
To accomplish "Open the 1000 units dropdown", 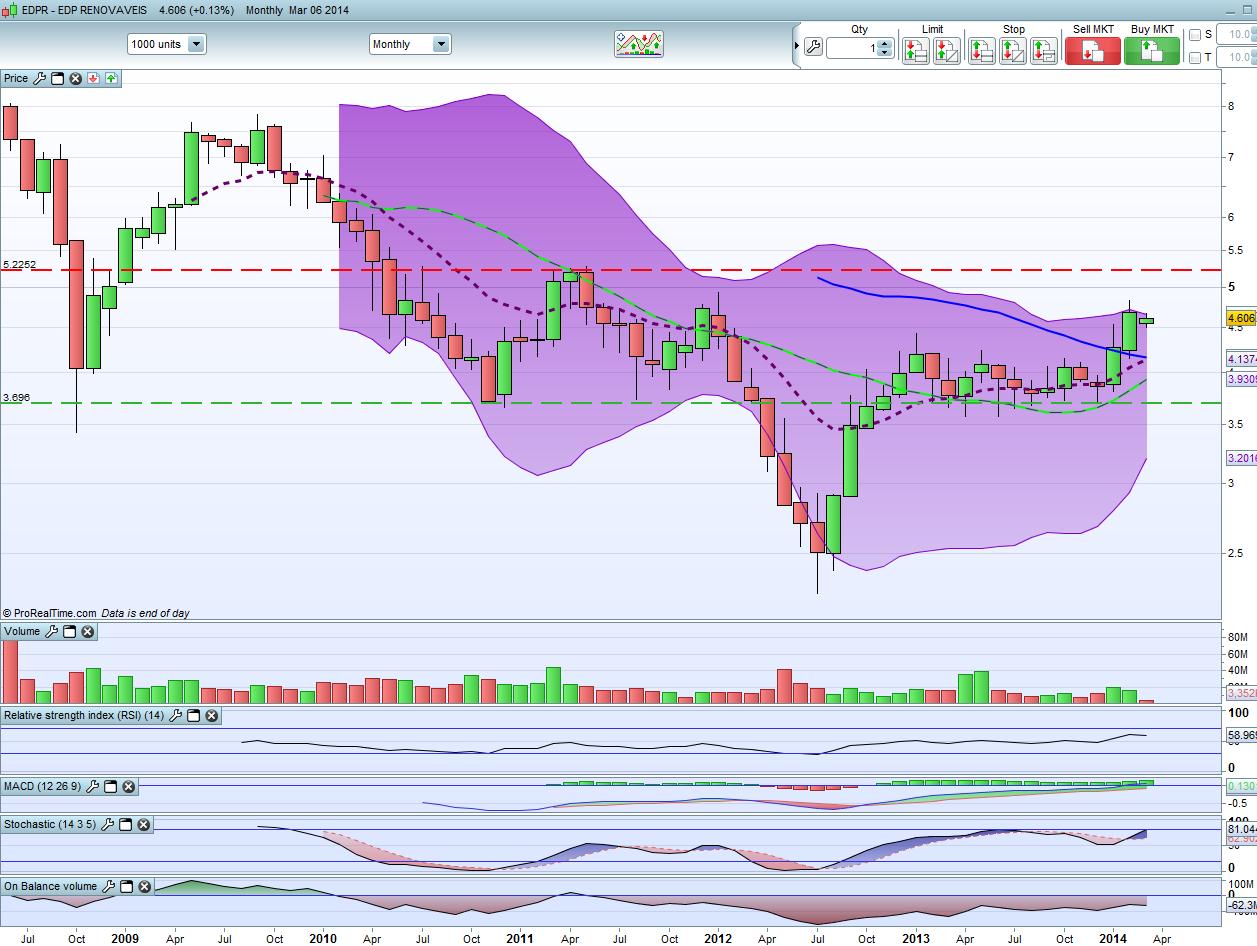I will coord(167,44).
